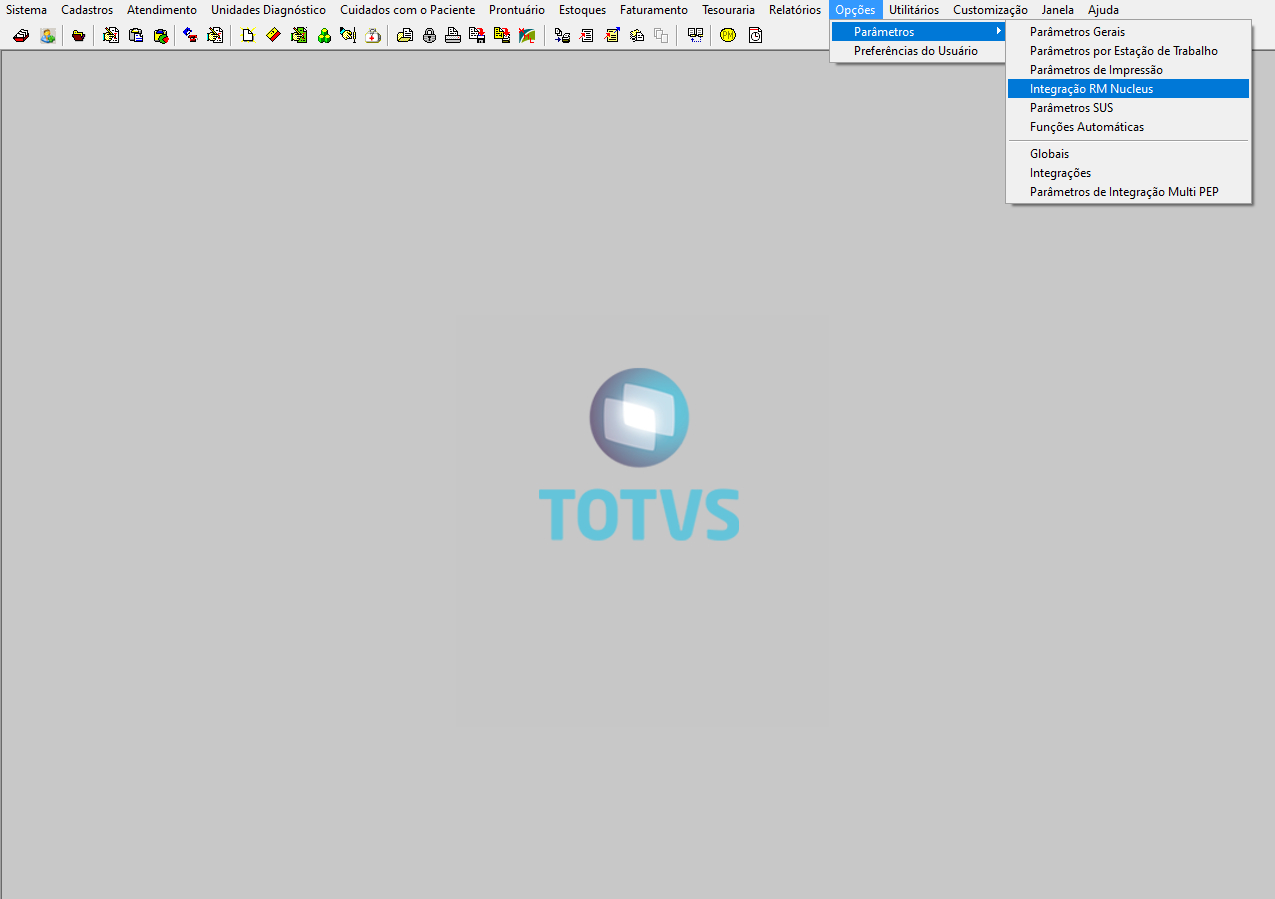Choose Parâmetros de Integração Multi PEP
The height and width of the screenshot is (899, 1275).
tap(1128, 192)
